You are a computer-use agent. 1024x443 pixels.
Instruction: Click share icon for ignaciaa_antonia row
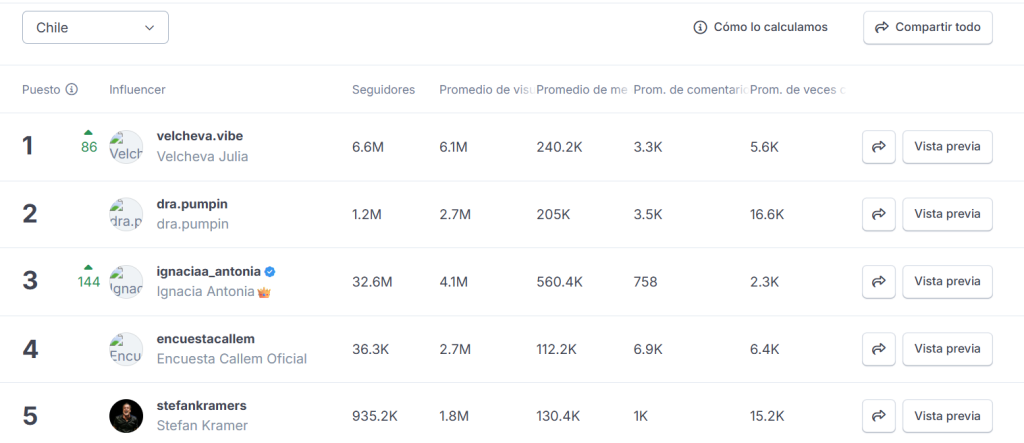pos(878,282)
